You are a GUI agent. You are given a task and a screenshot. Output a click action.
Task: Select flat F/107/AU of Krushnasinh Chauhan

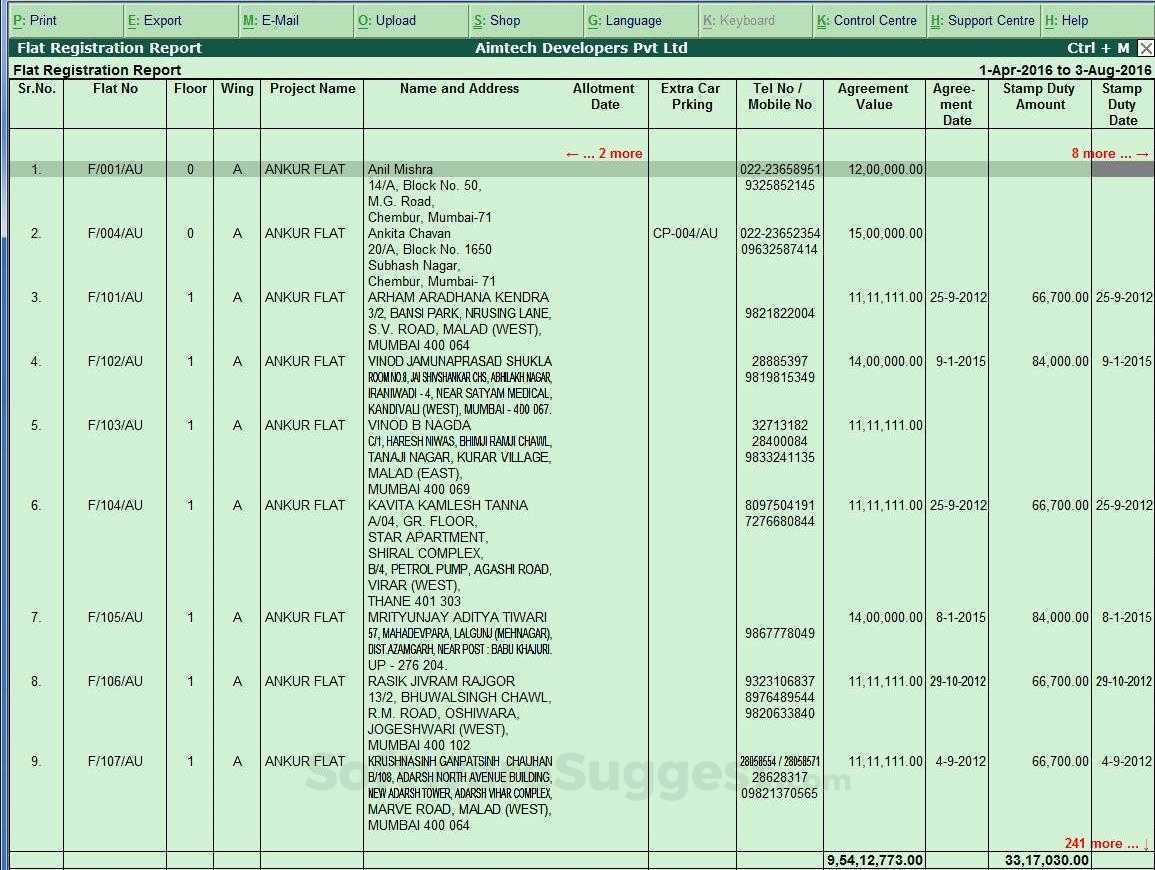click(x=112, y=761)
